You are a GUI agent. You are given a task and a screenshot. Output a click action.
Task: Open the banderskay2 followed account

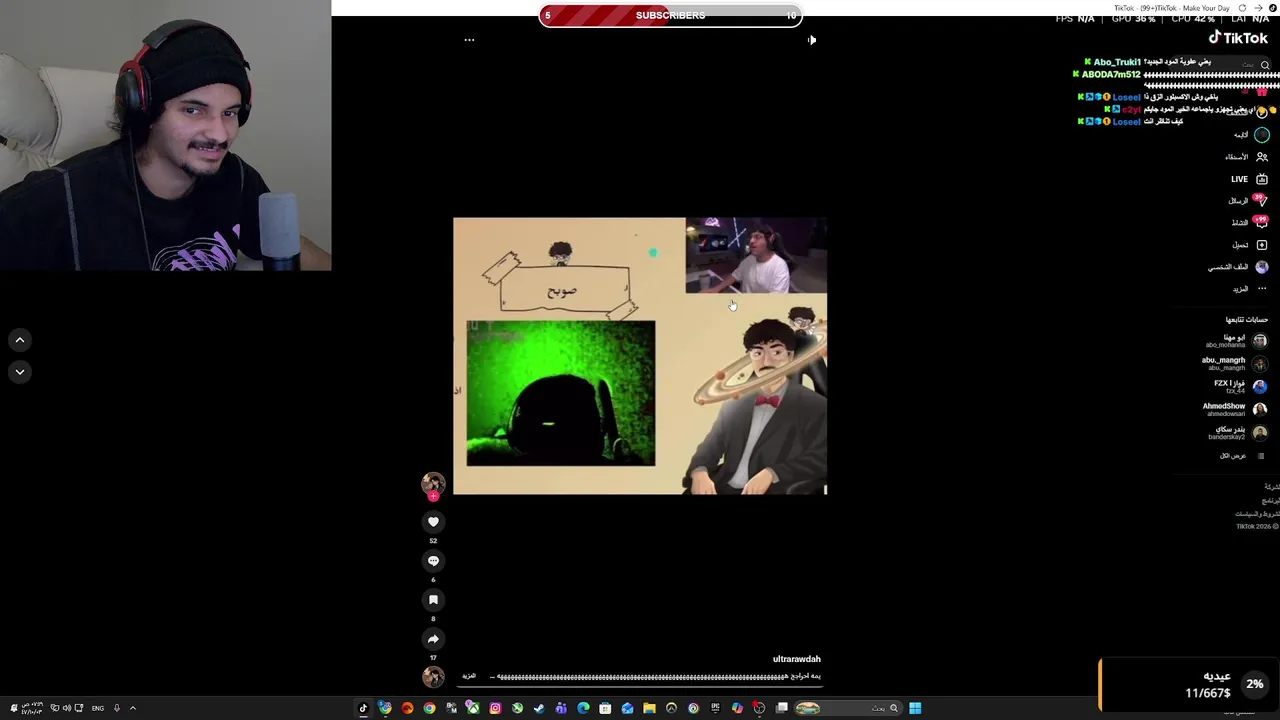pyautogui.click(x=1237, y=432)
